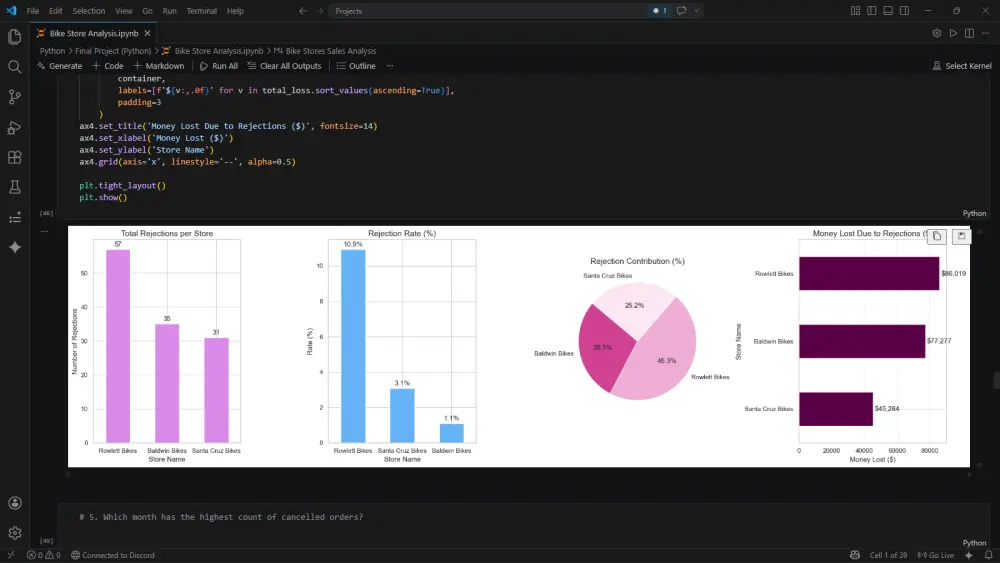Click the errors and warnings status indicator

tap(43, 555)
